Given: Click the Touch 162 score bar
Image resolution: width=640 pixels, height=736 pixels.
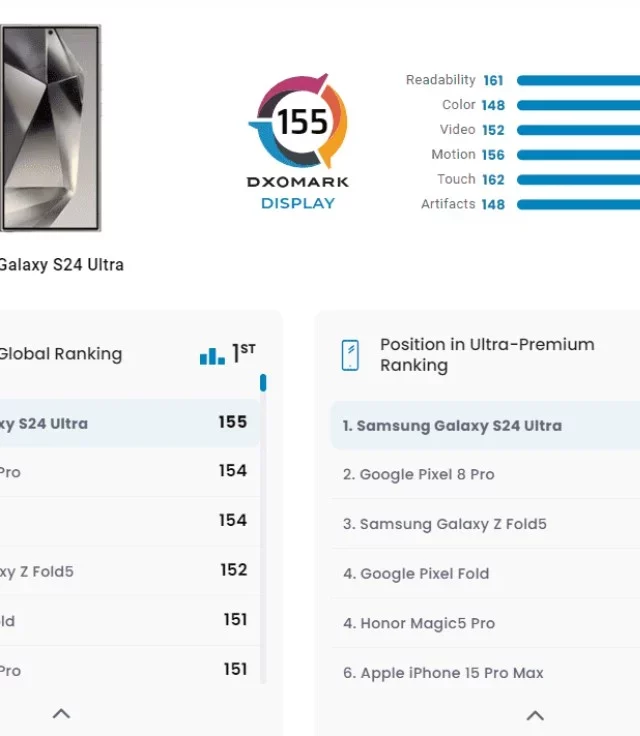Looking at the screenshot, I should tap(578, 180).
